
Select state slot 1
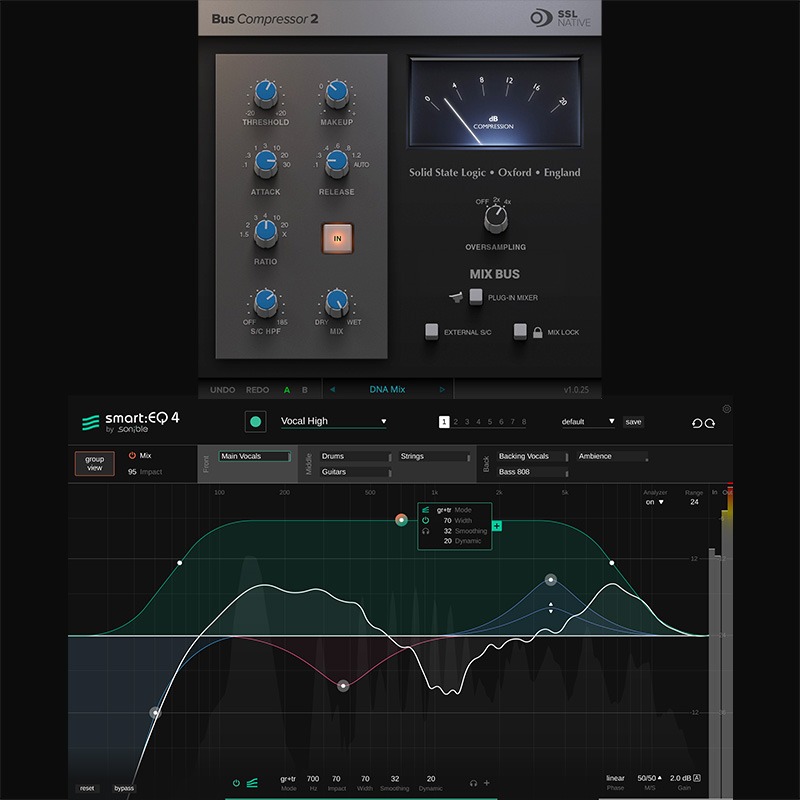point(444,421)
